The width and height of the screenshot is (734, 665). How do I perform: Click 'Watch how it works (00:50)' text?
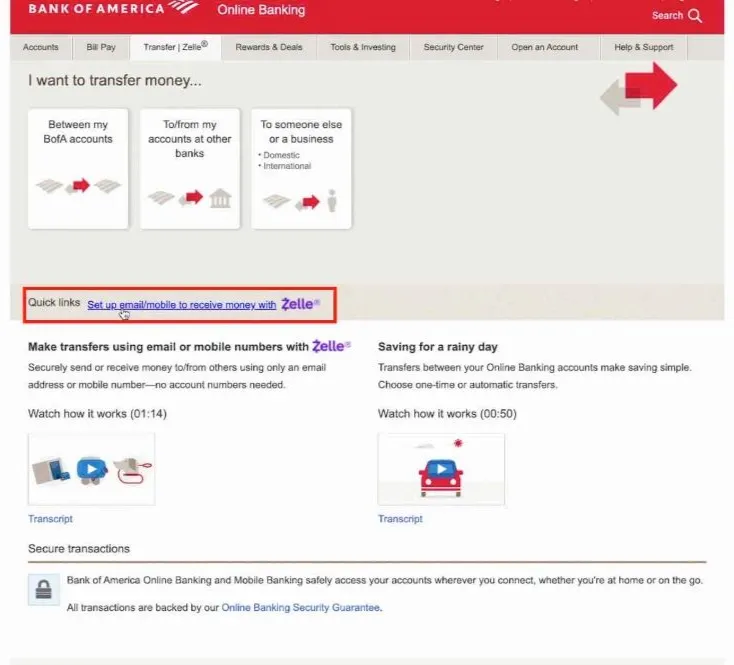coord(447,414)
